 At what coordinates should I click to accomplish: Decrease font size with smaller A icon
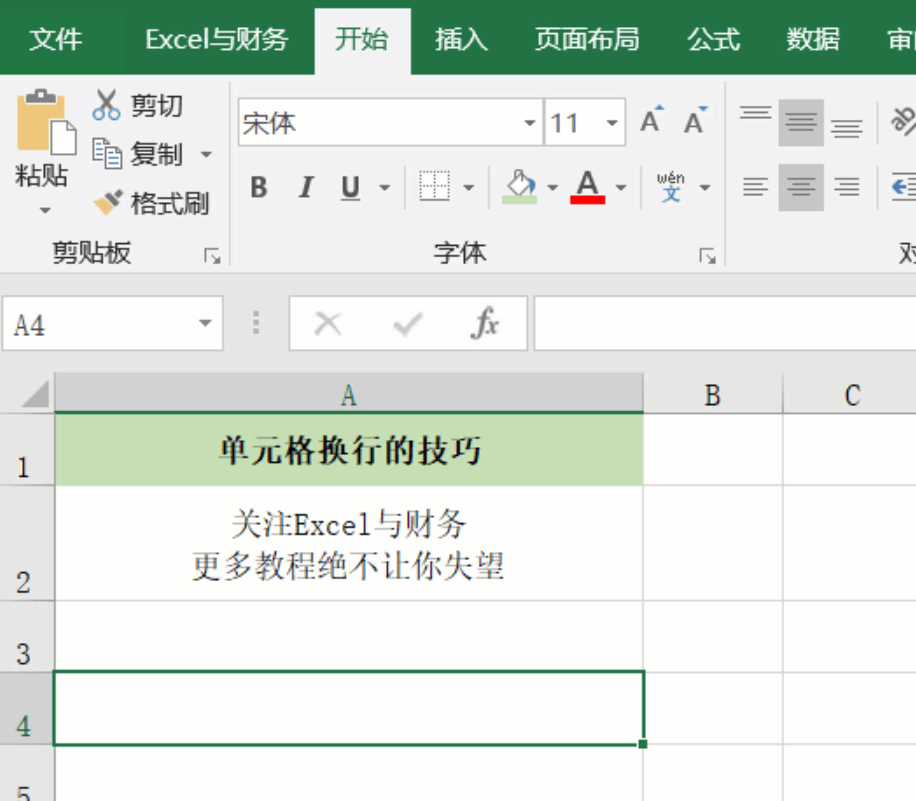tap(695, 120)
